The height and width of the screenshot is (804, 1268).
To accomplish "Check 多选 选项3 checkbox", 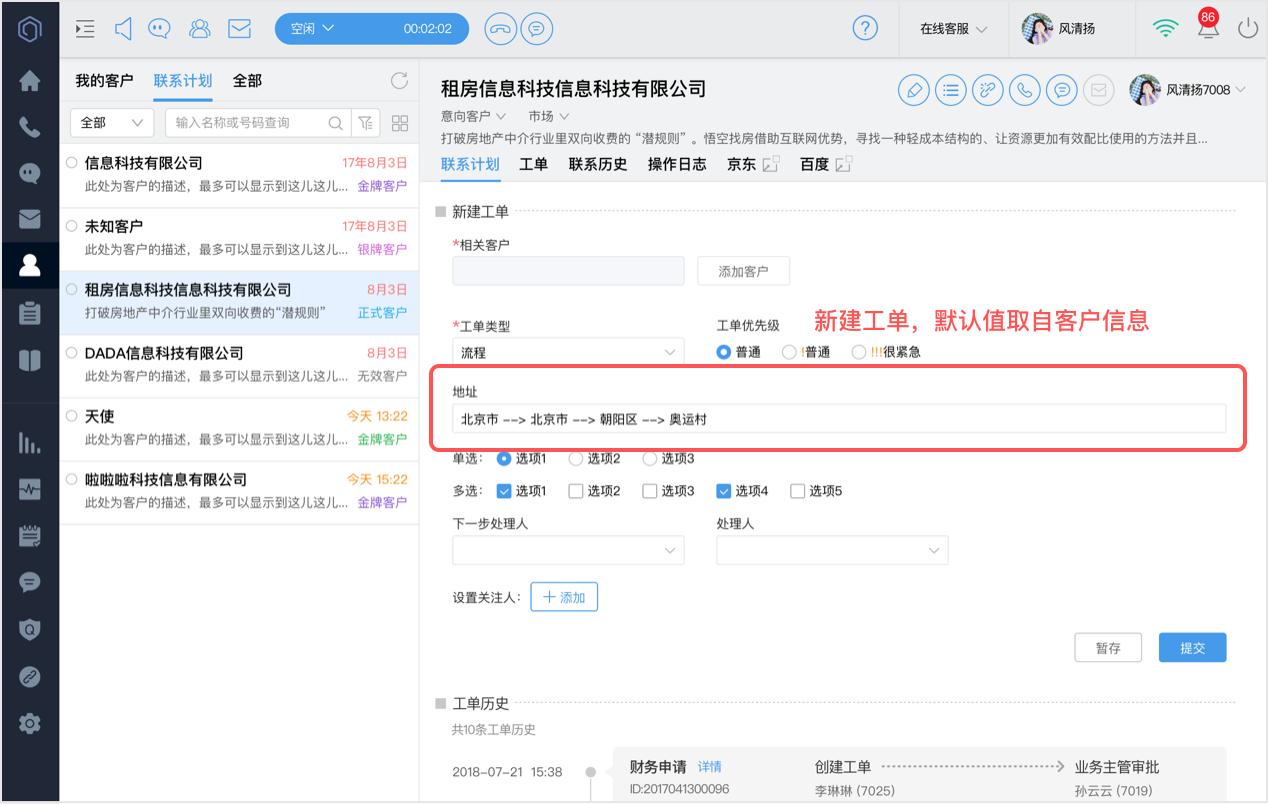I will tap(650, 491).
